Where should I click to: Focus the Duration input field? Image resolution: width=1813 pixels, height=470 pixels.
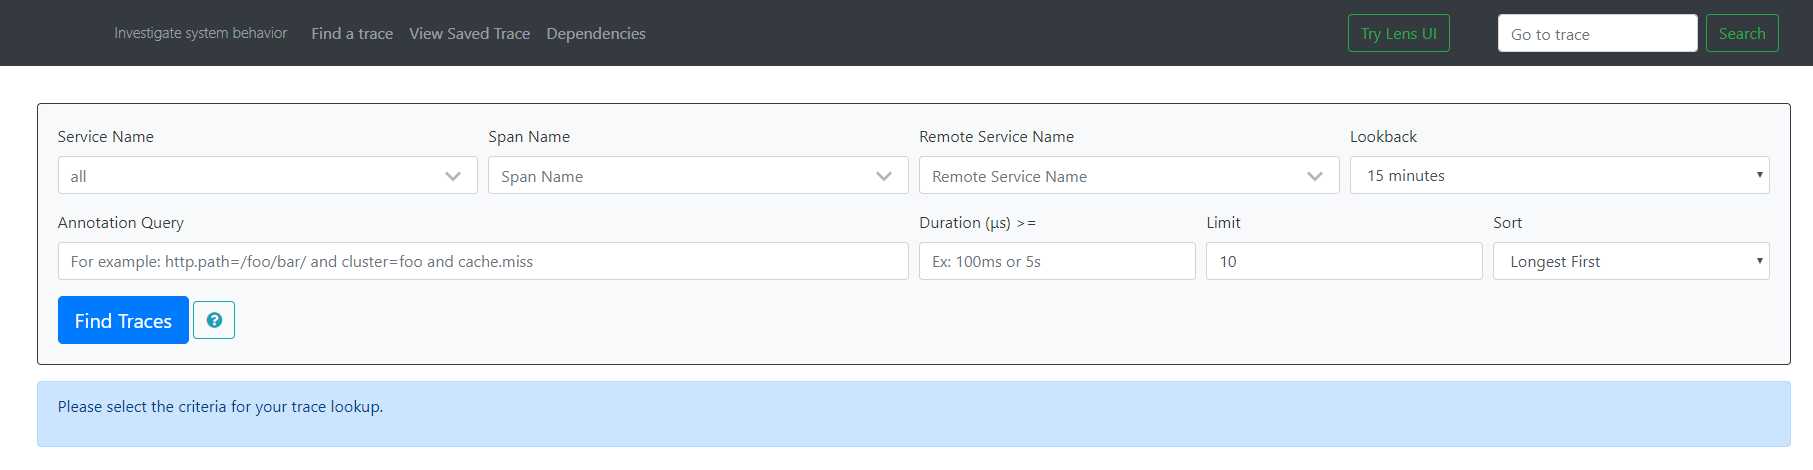click(x=1057, y=261)
